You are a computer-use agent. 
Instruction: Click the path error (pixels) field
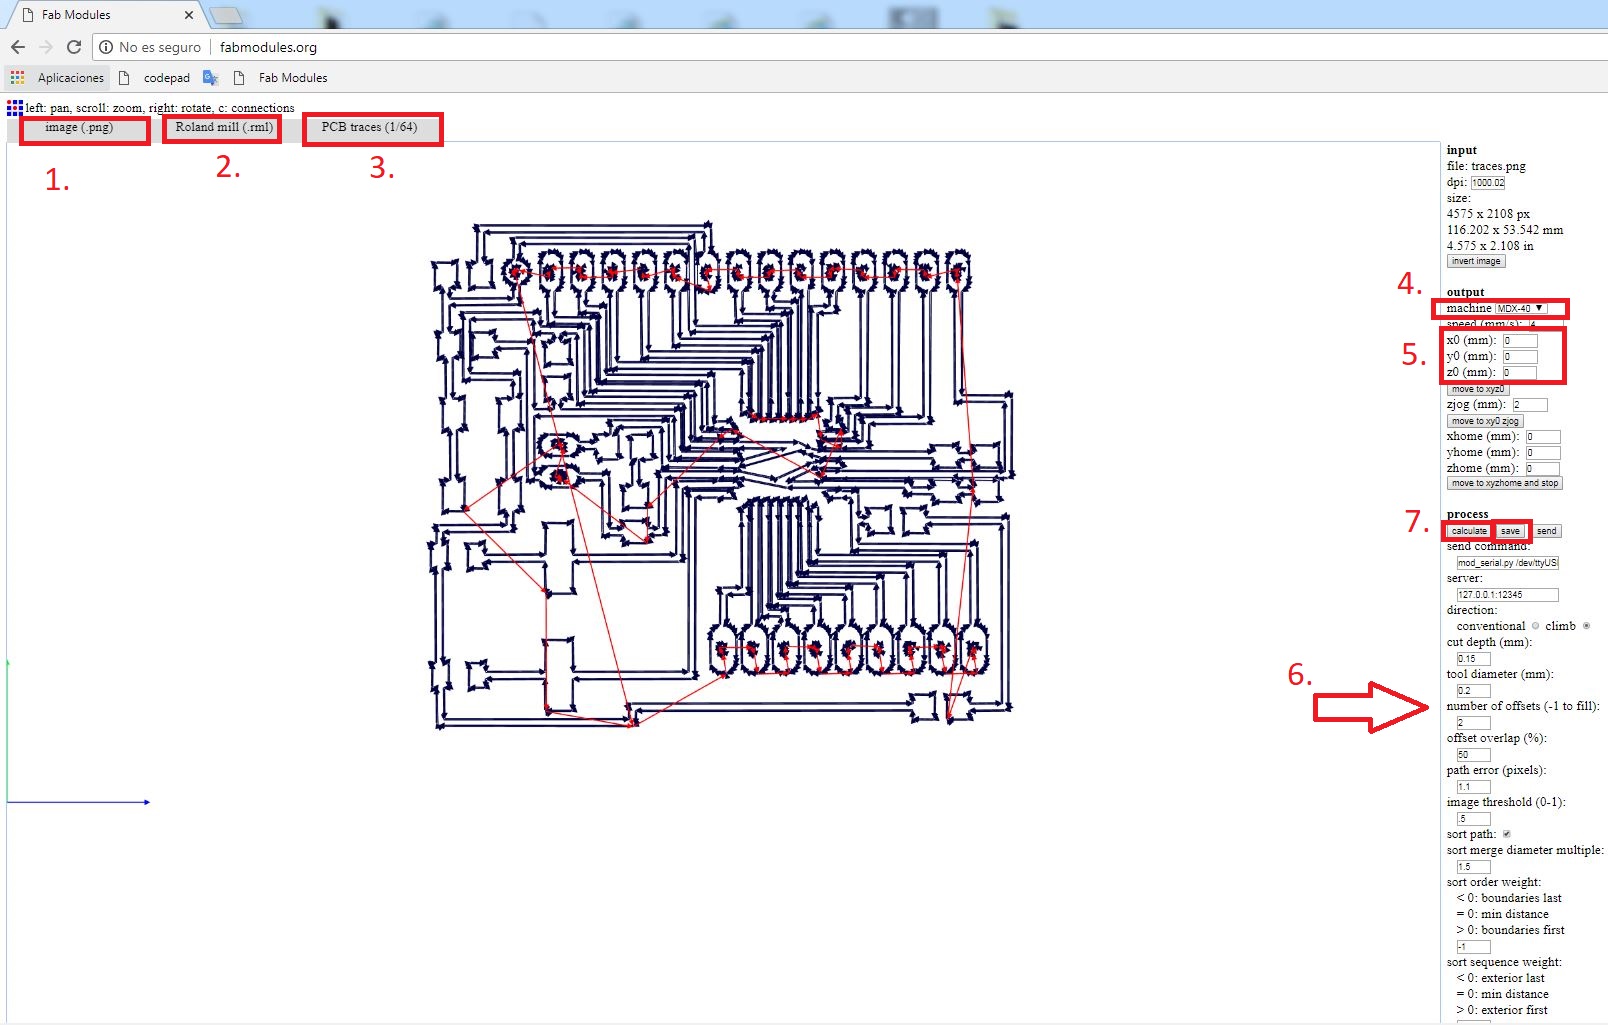1474,787
